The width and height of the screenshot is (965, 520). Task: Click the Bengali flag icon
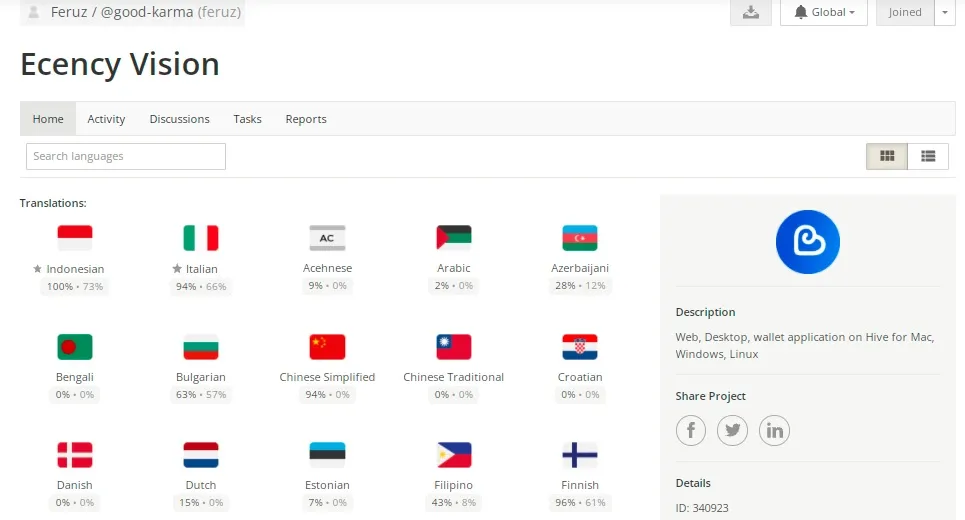[74, 347]
